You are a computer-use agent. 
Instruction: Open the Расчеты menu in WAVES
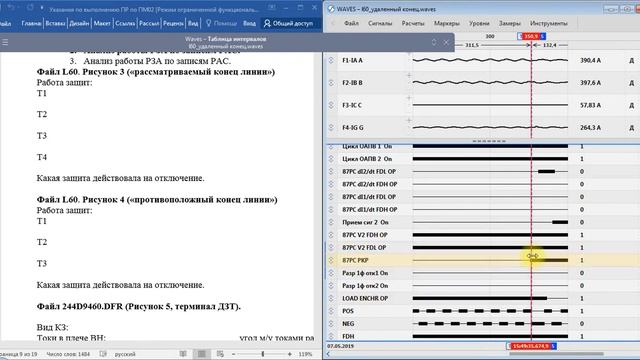point(413,23)
